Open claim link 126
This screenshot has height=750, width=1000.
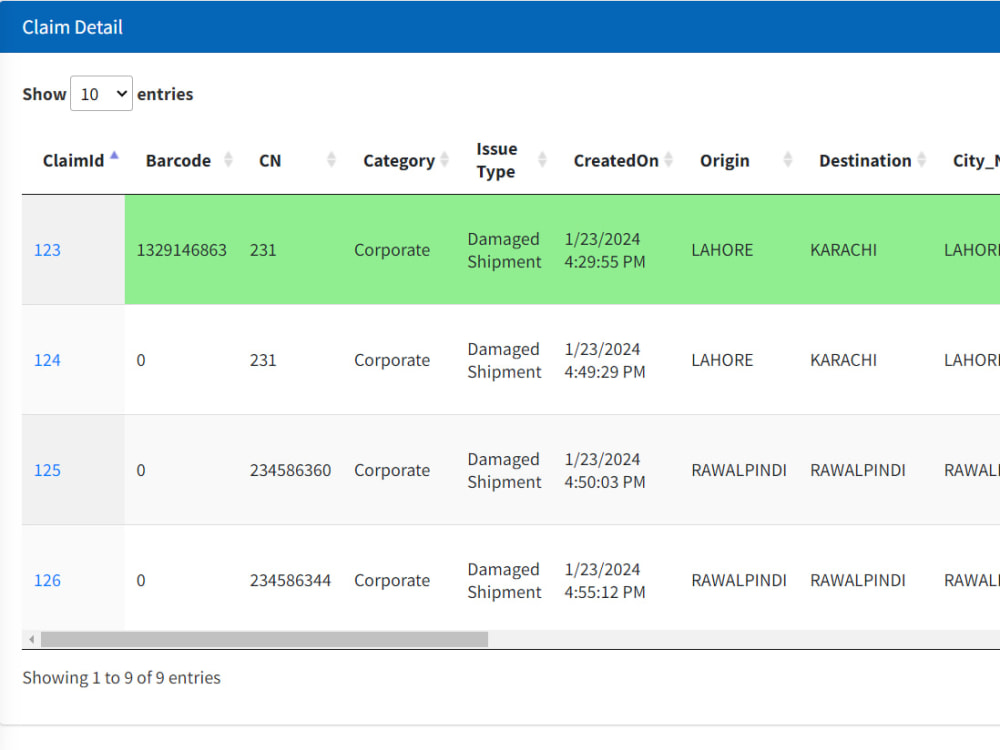point(47,581)
